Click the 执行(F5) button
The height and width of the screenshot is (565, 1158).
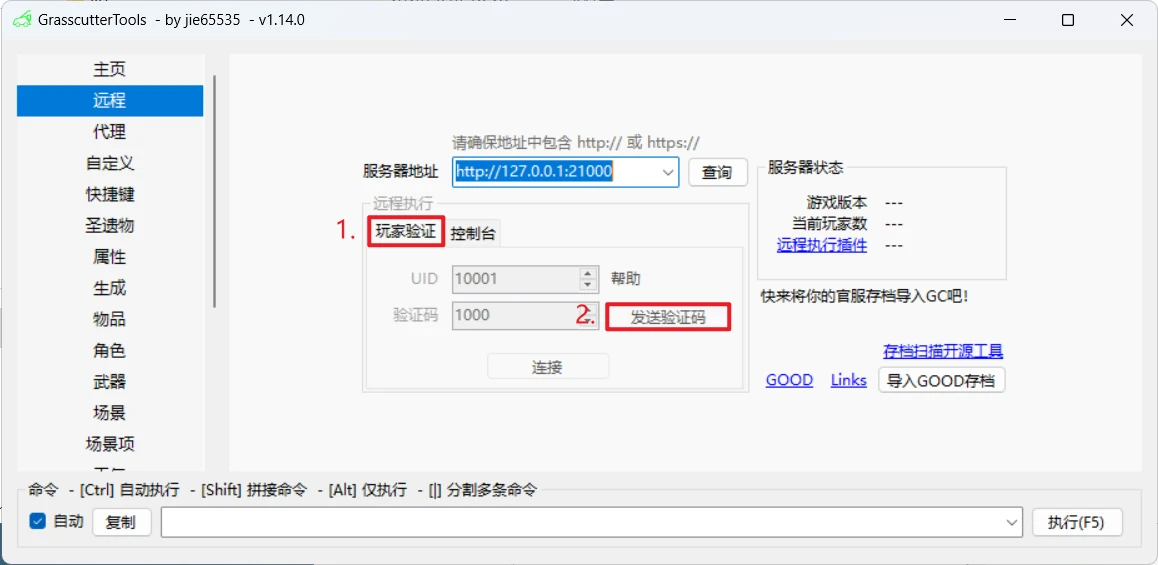[x=1077, y=522]
